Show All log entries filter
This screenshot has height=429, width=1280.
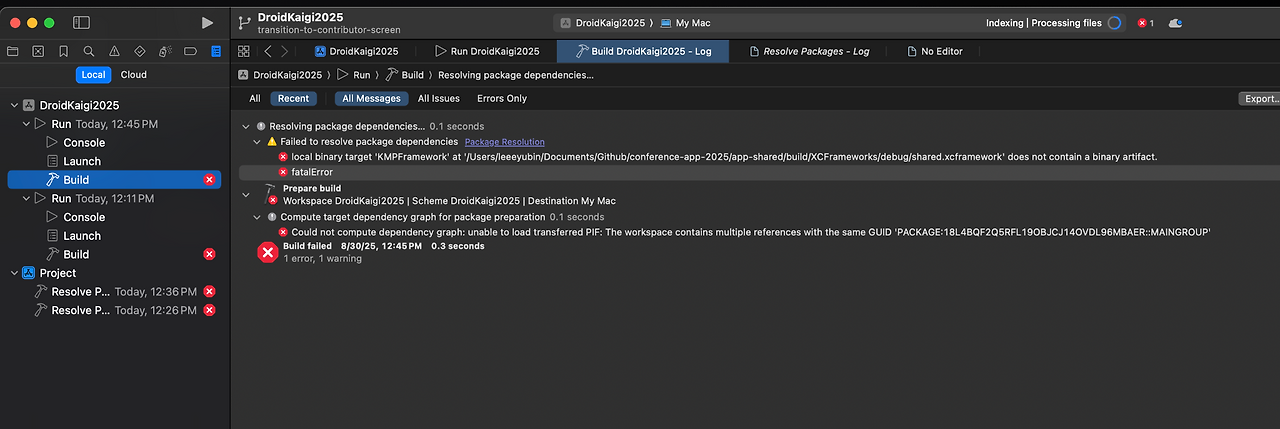255,99
